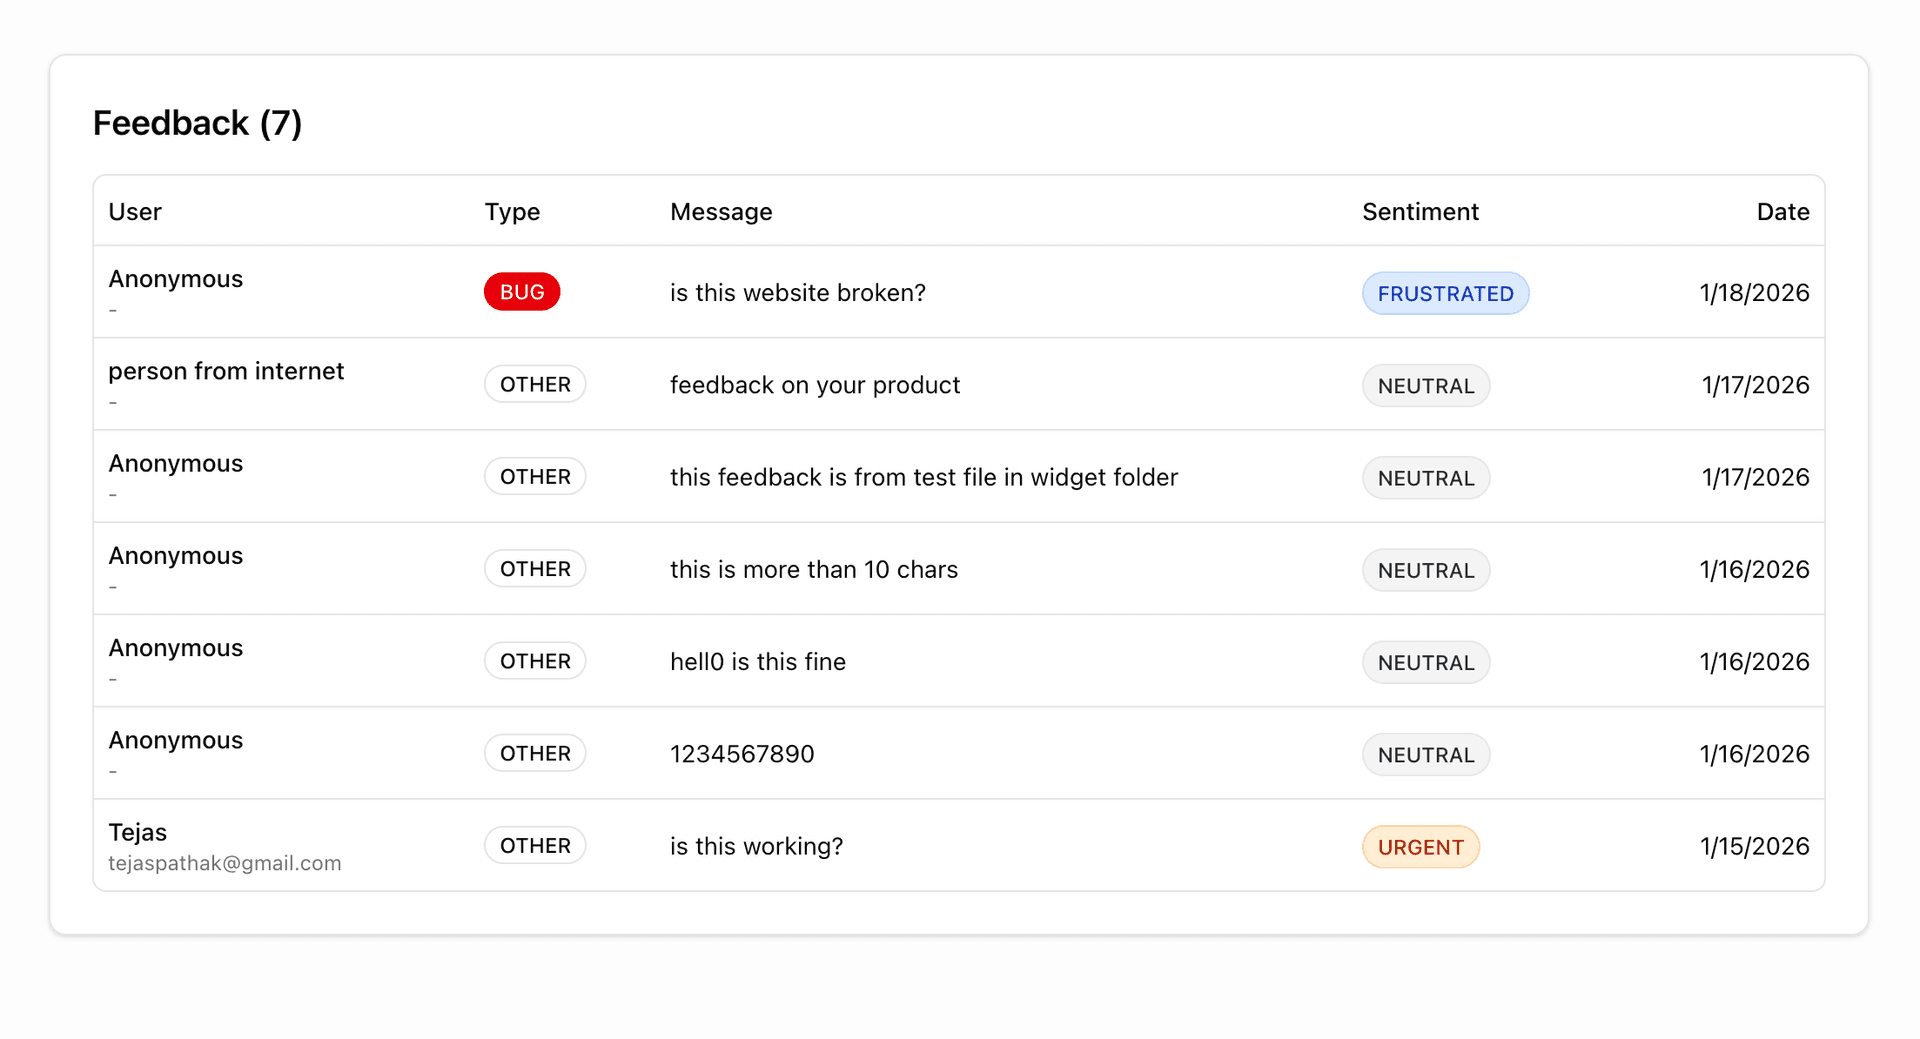Click the 'is this website broken?' message

click(x=797, y=293)
